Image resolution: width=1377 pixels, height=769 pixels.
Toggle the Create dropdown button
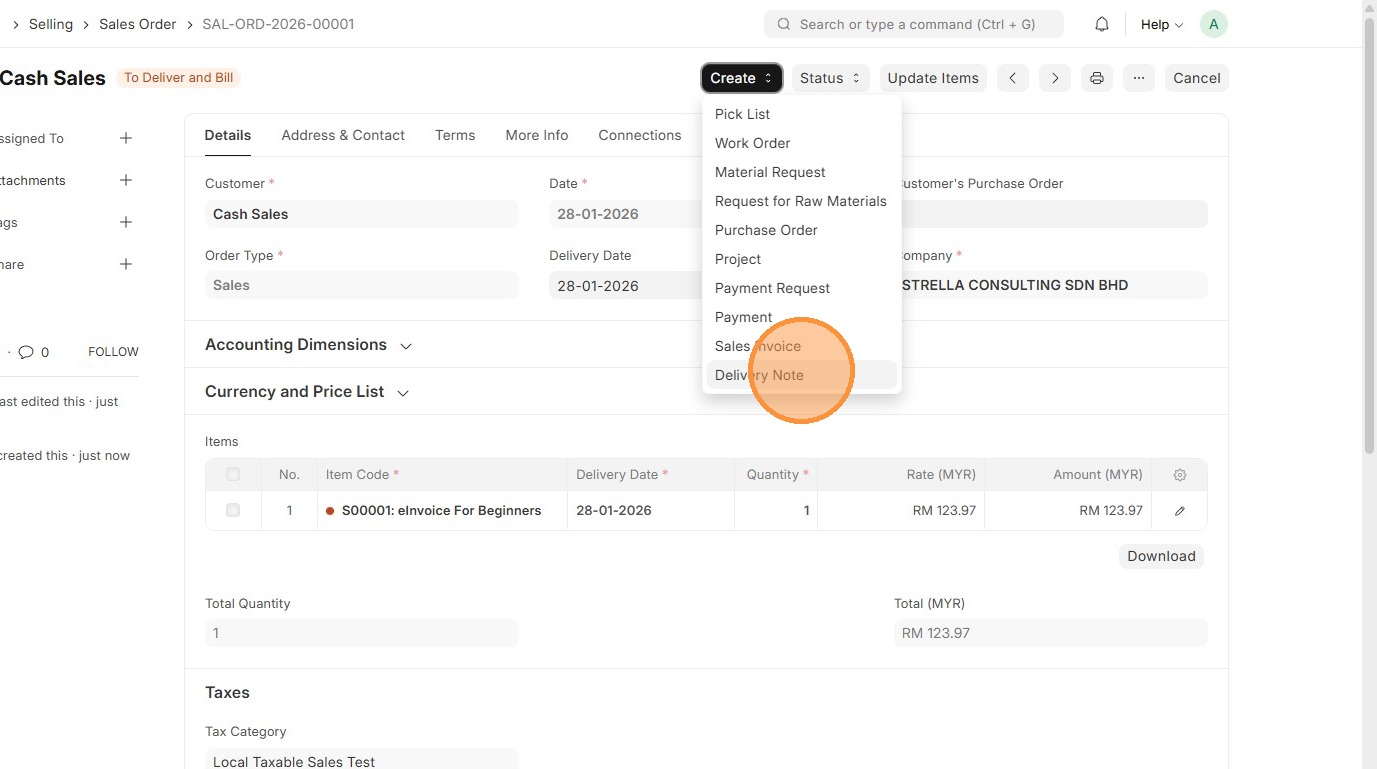pos(741,78)
